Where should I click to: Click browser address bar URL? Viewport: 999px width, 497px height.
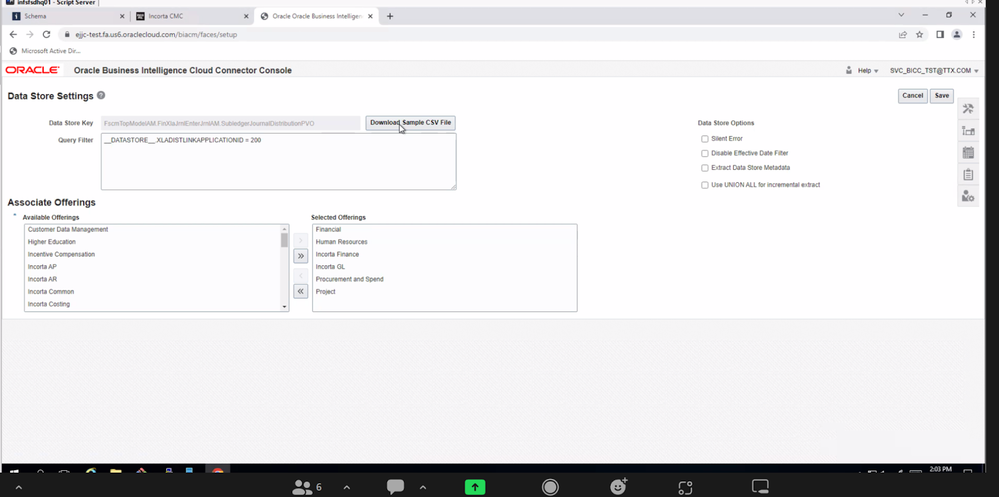point(156,34)
